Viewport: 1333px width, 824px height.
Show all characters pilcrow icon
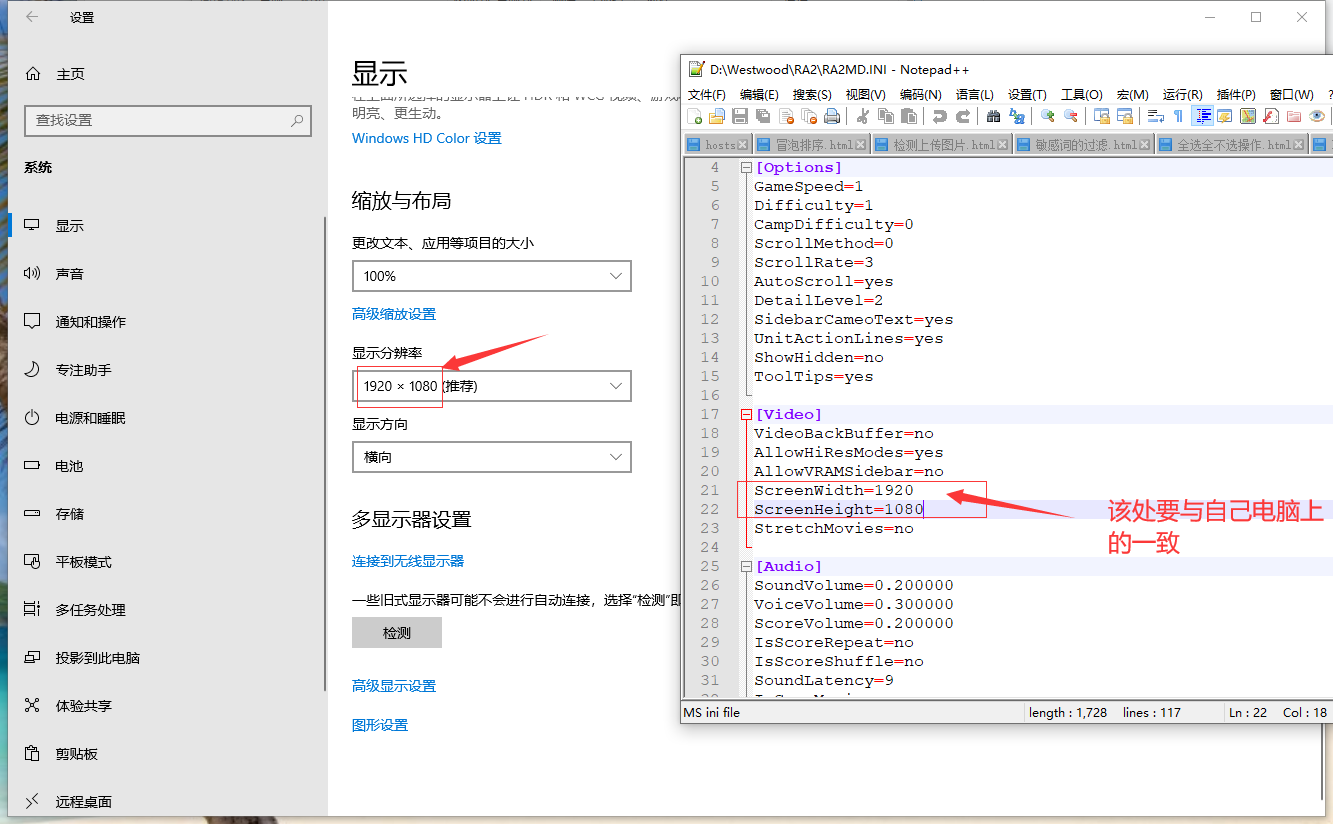(1178, 116)
